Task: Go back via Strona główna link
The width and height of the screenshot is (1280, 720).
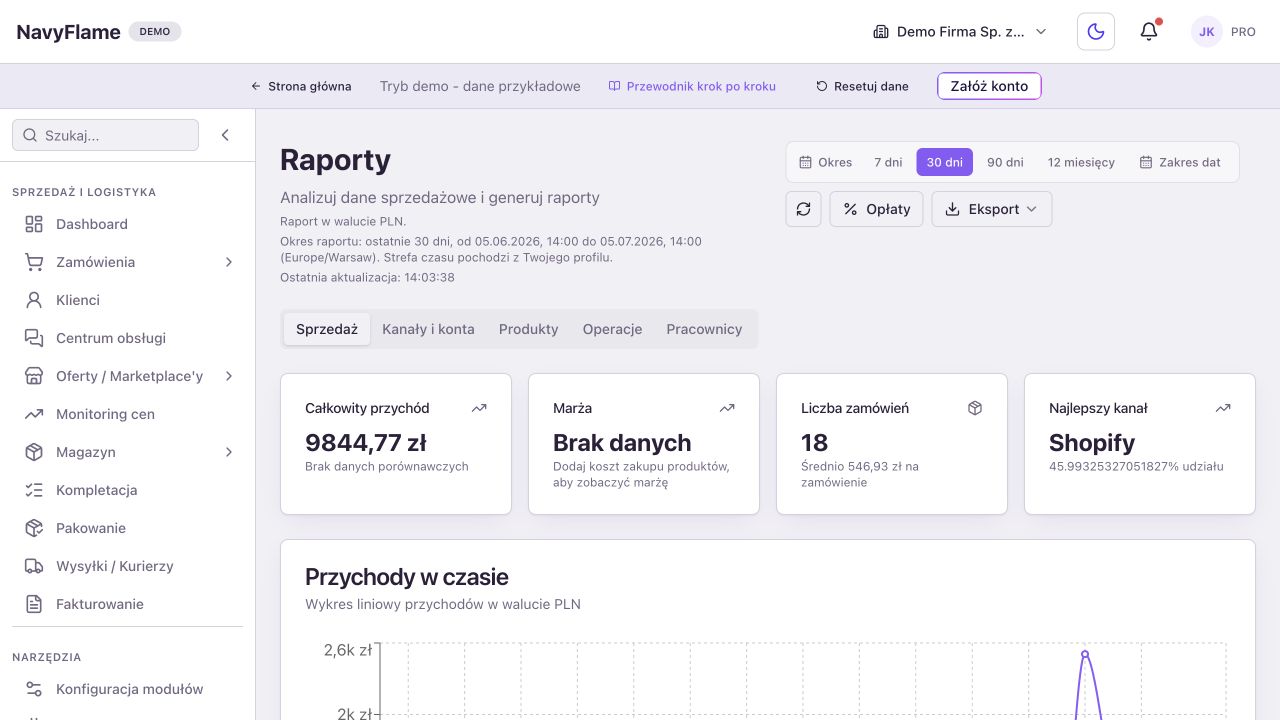Action: tap(301, 86)
